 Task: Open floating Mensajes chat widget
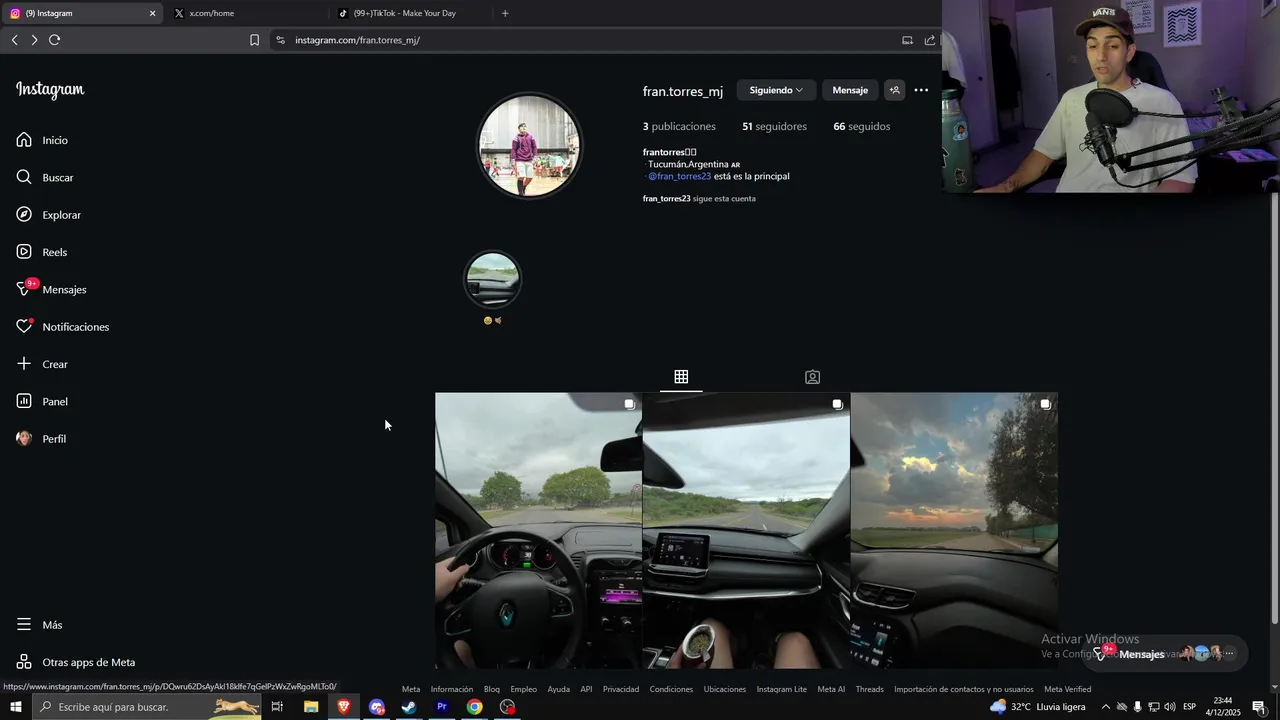coord(1165,654)
